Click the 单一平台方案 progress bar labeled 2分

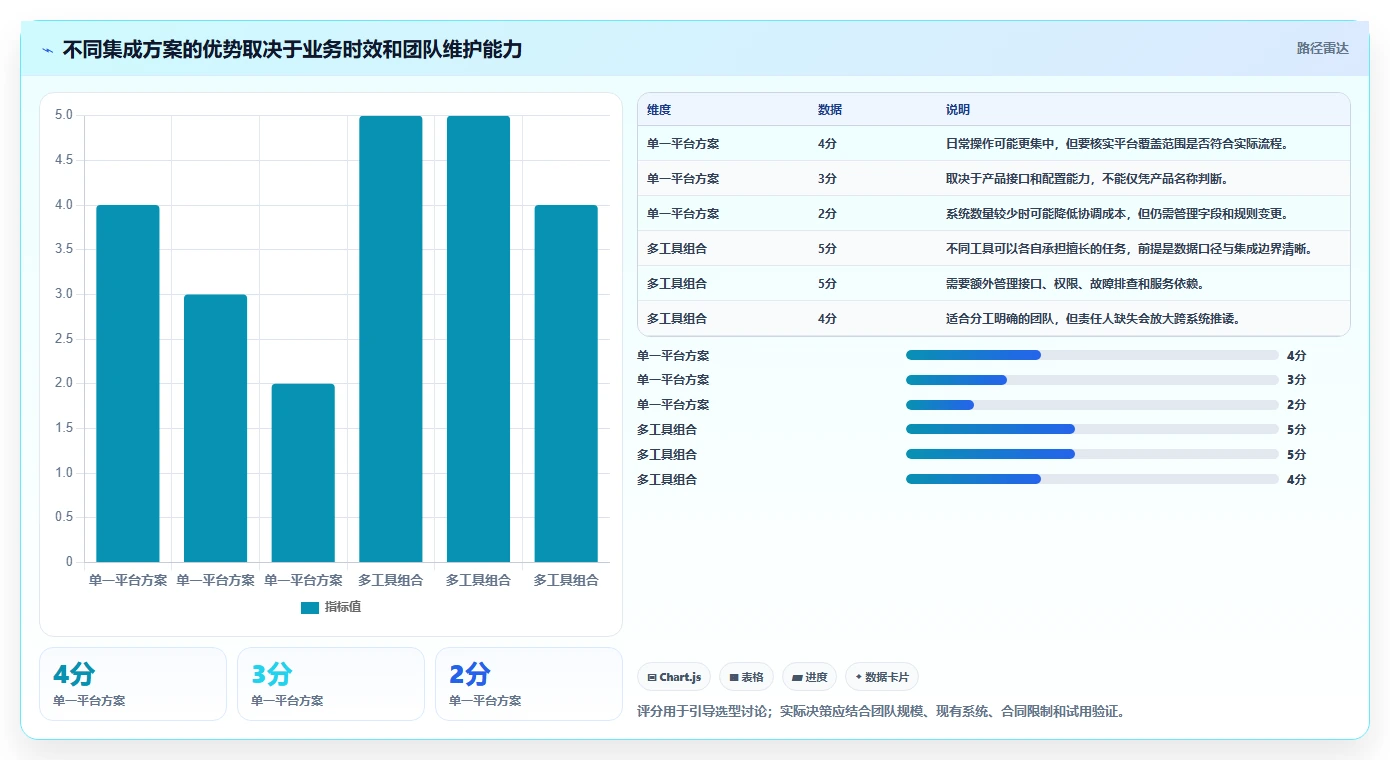coord(1092,405)
